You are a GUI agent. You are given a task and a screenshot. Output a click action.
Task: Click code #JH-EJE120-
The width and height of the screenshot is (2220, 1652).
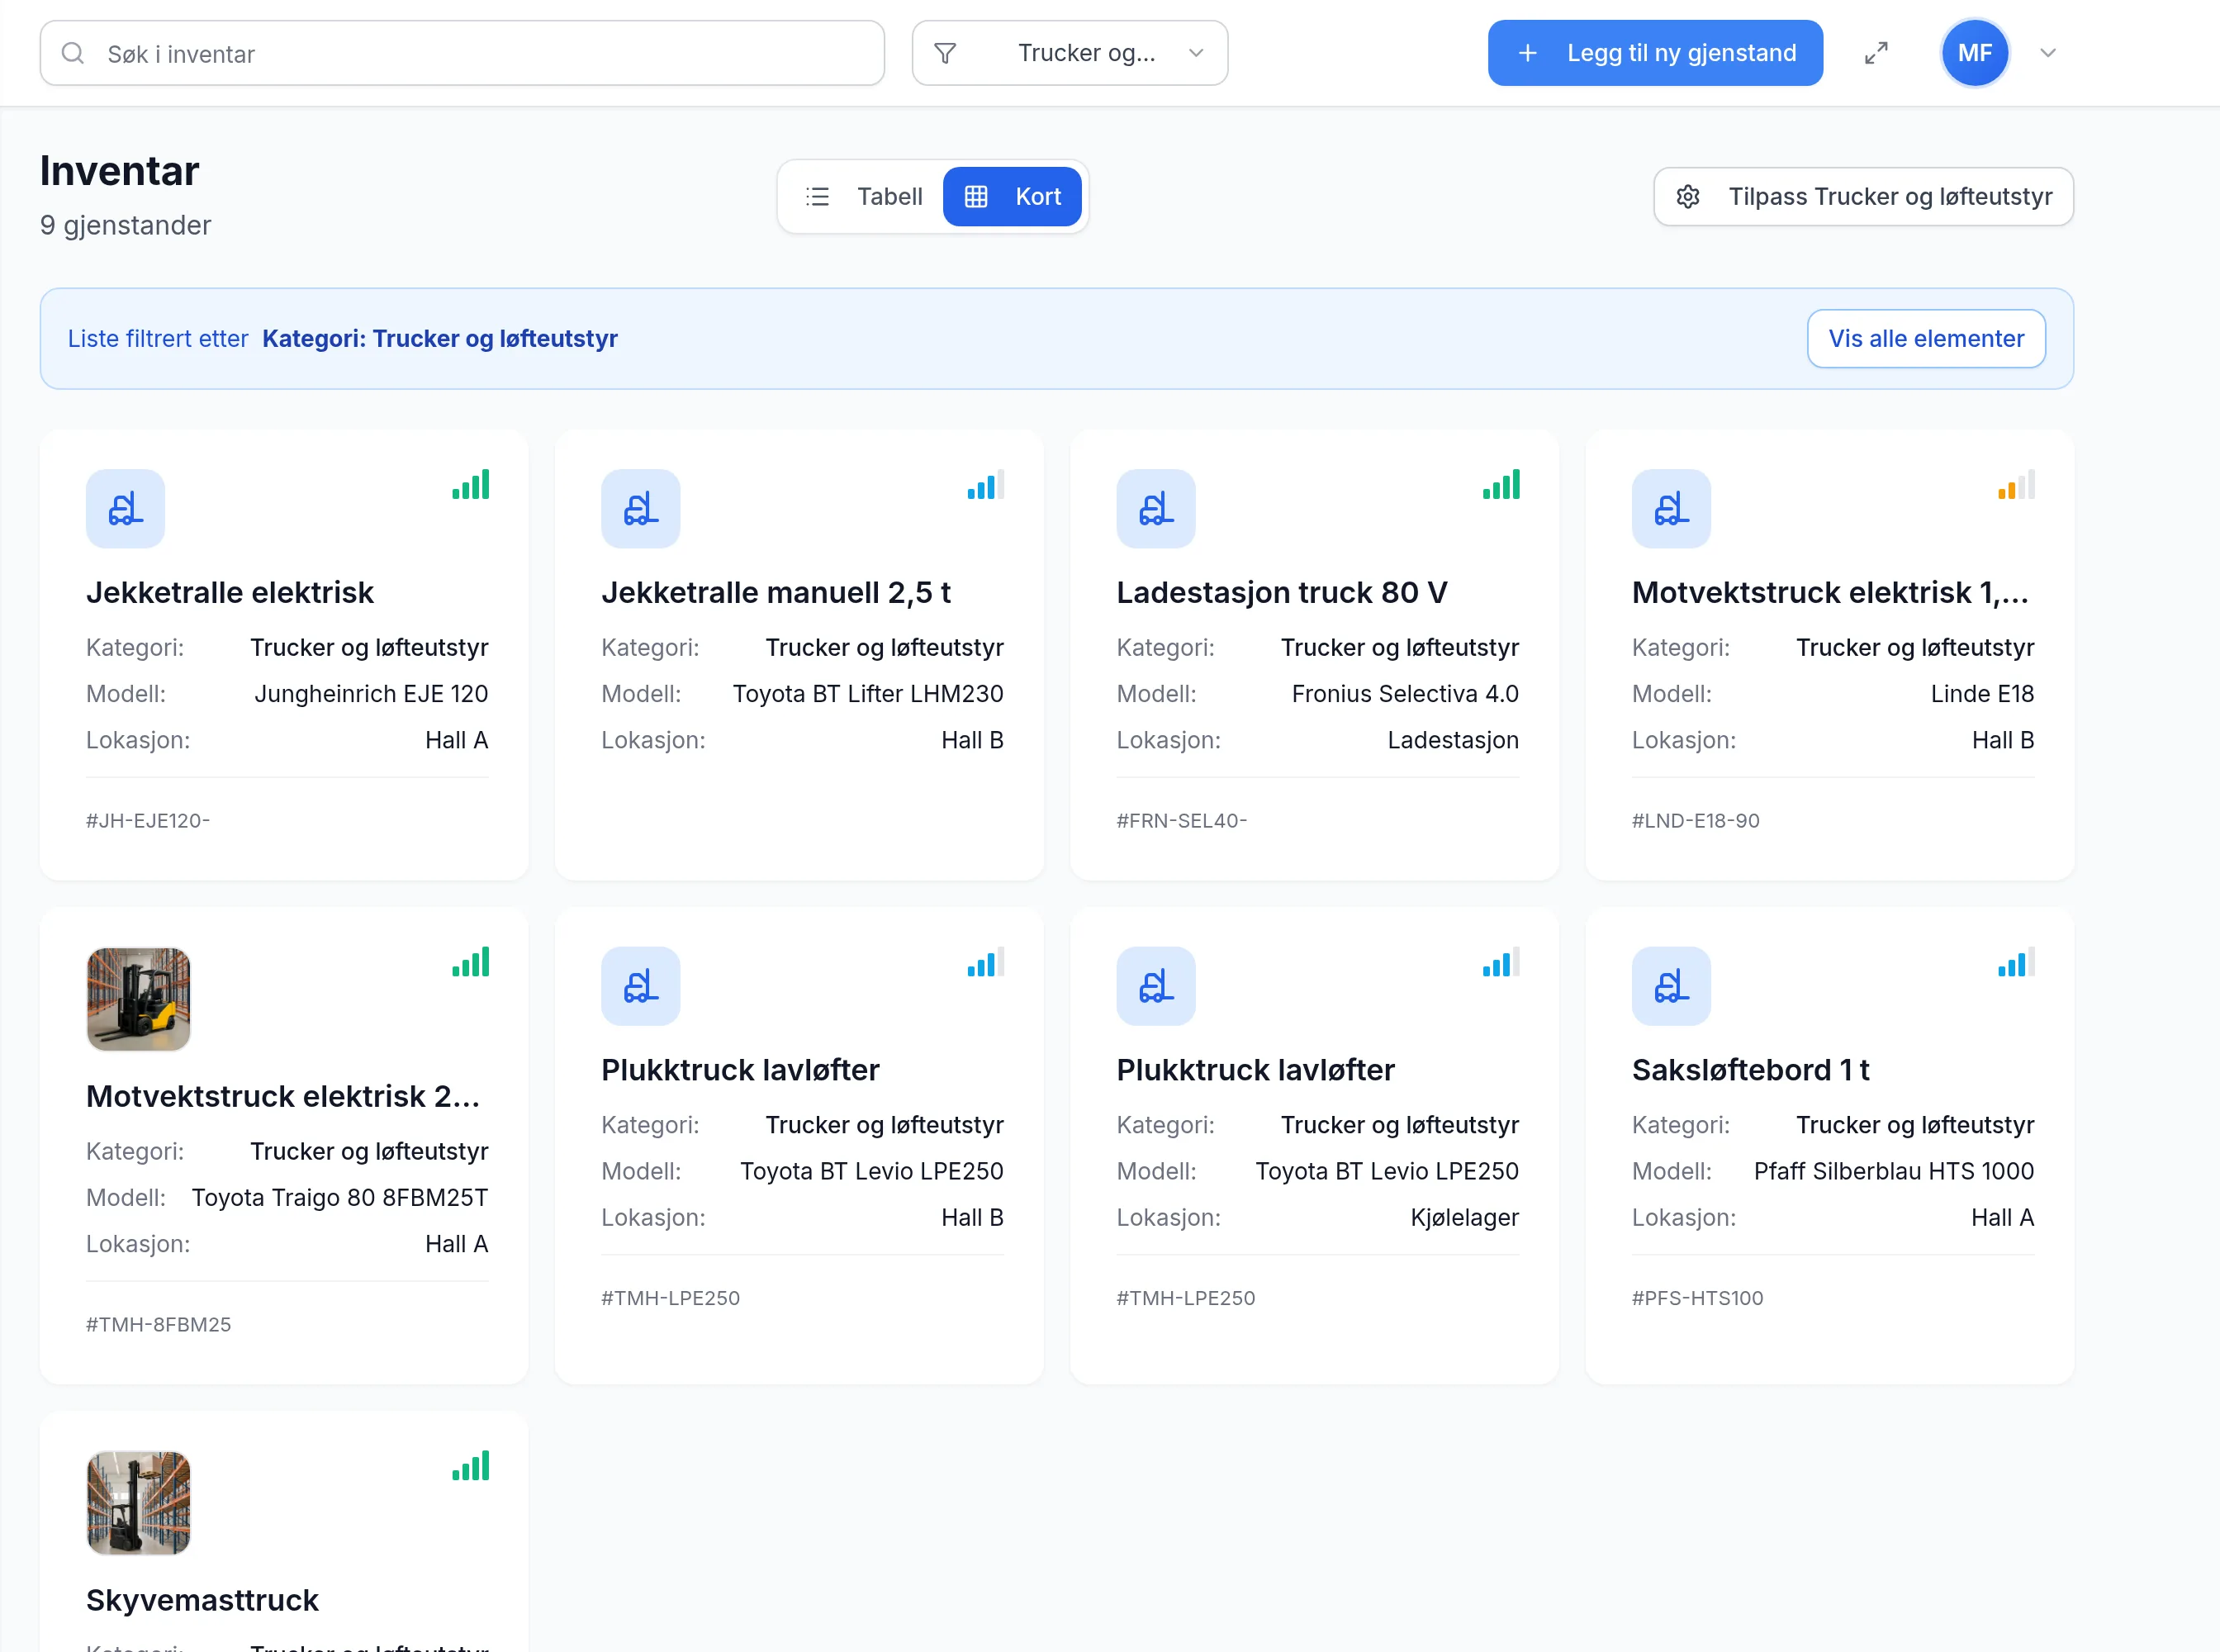click(148, 821)
